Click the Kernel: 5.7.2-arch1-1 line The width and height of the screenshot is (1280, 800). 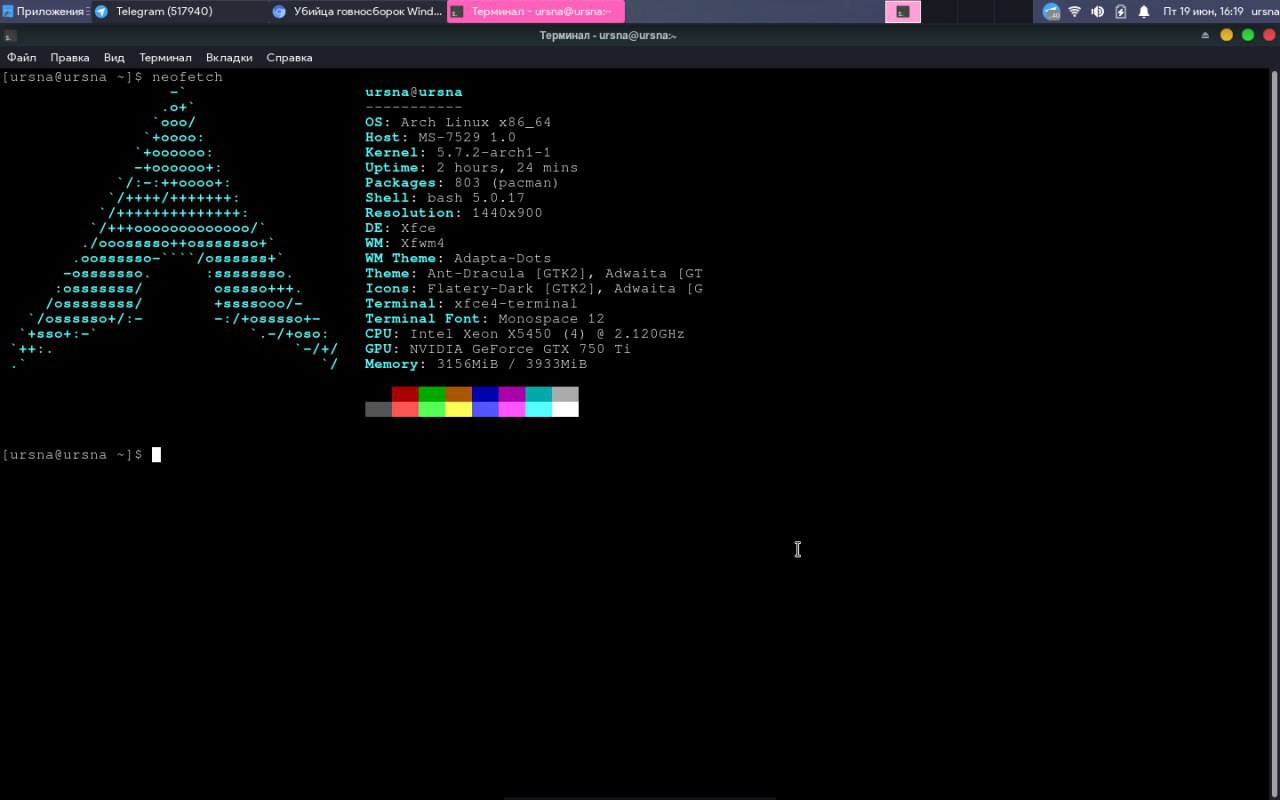pyautogui.click(x=458, y=152)
